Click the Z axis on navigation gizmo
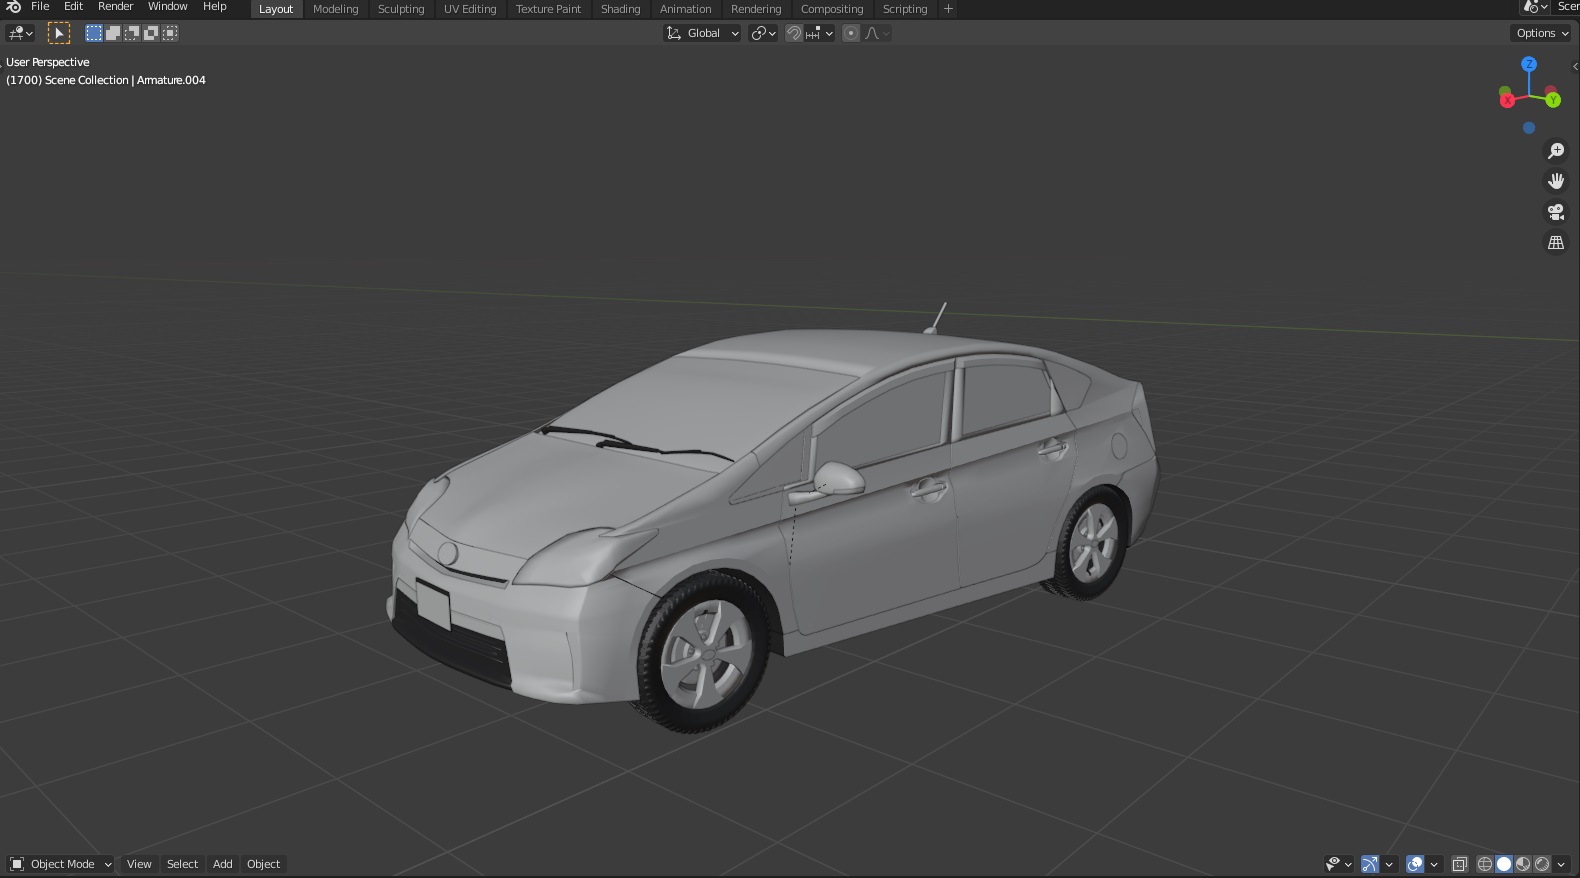Screen dimensions: 1580x878 [x=1529, y=64]
